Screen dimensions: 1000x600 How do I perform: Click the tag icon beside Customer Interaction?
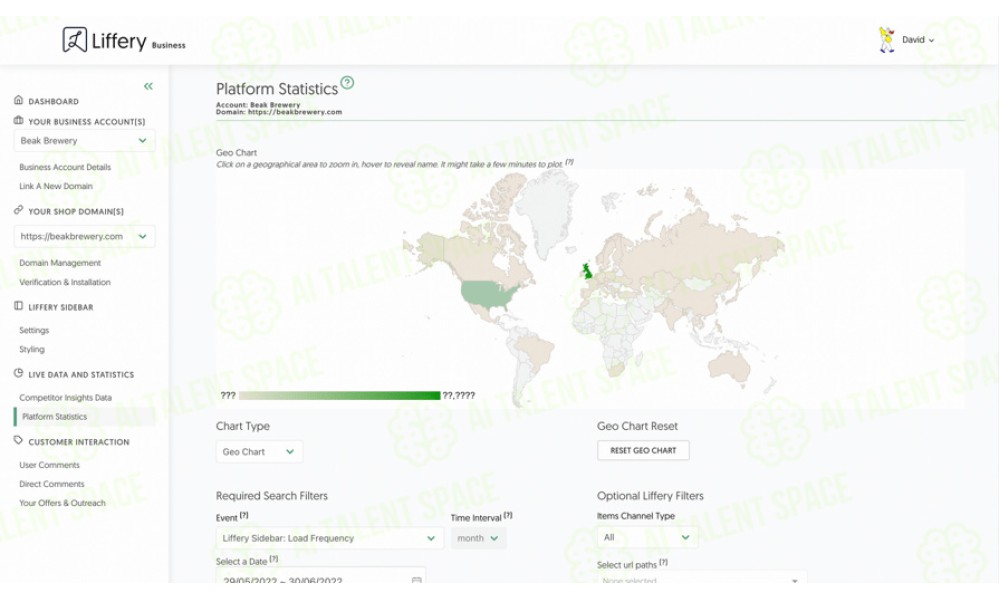coord(18,441)
